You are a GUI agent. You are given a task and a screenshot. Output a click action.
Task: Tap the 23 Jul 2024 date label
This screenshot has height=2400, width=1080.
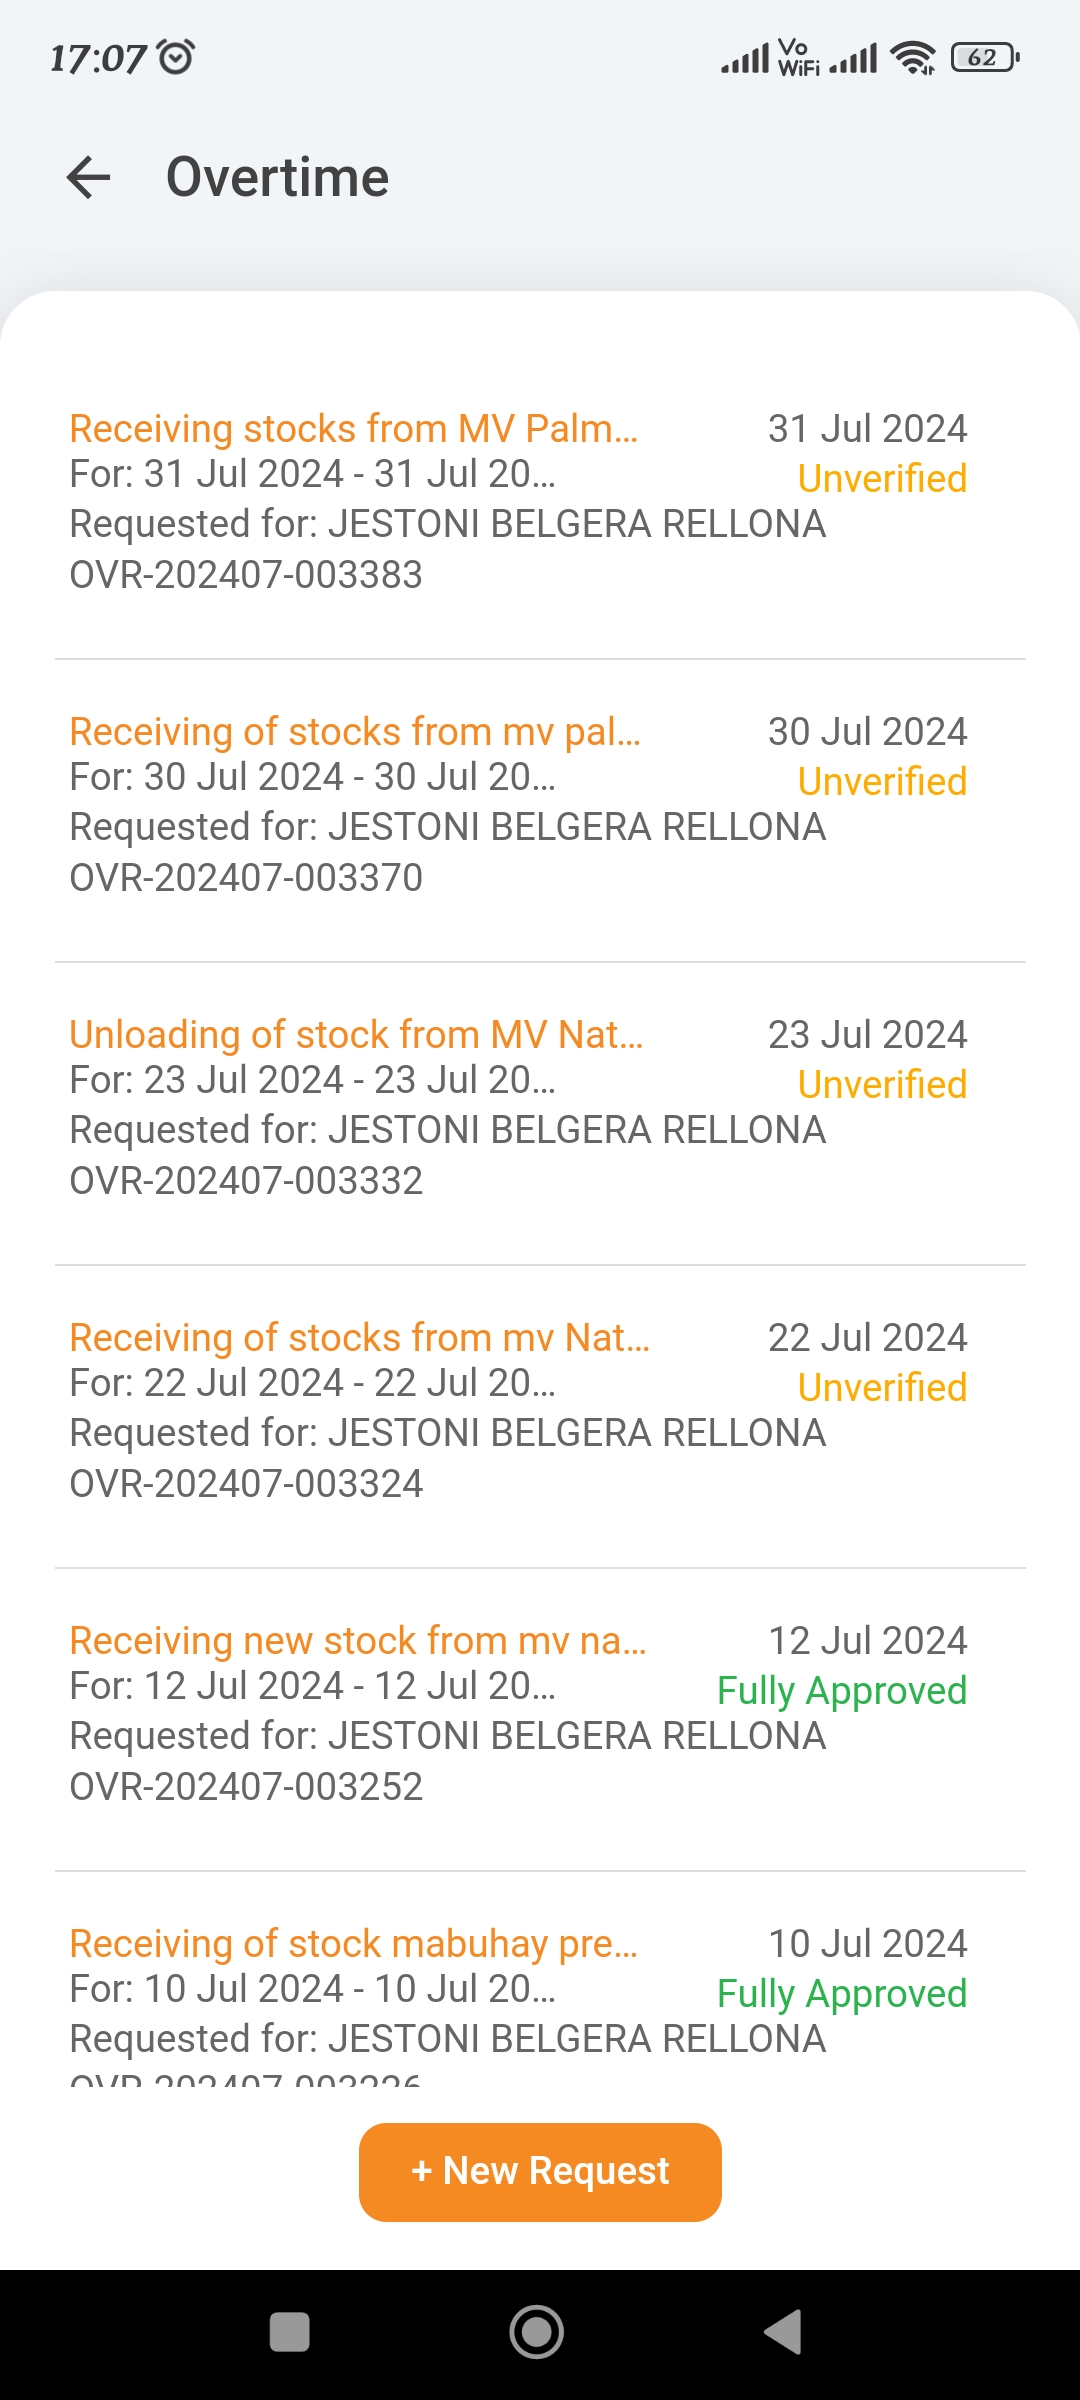click(x=867, y=1035)
